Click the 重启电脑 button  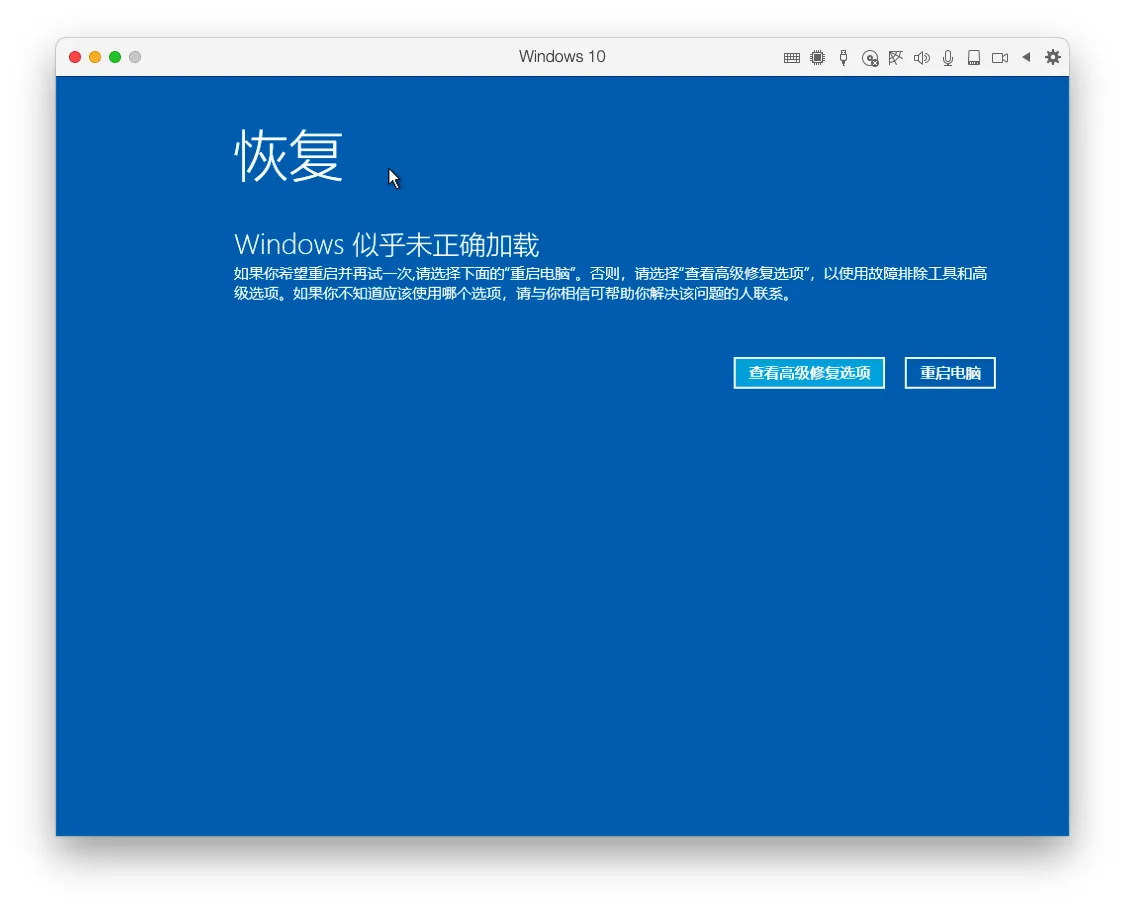(950, 373)
